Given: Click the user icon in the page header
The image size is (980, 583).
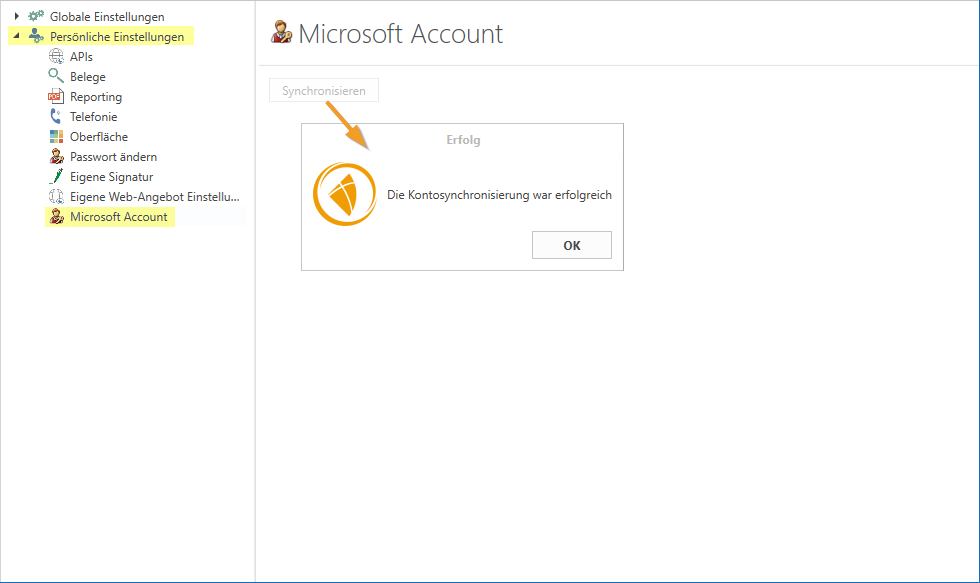Looking at the screenshot, I should coord(281,33).
